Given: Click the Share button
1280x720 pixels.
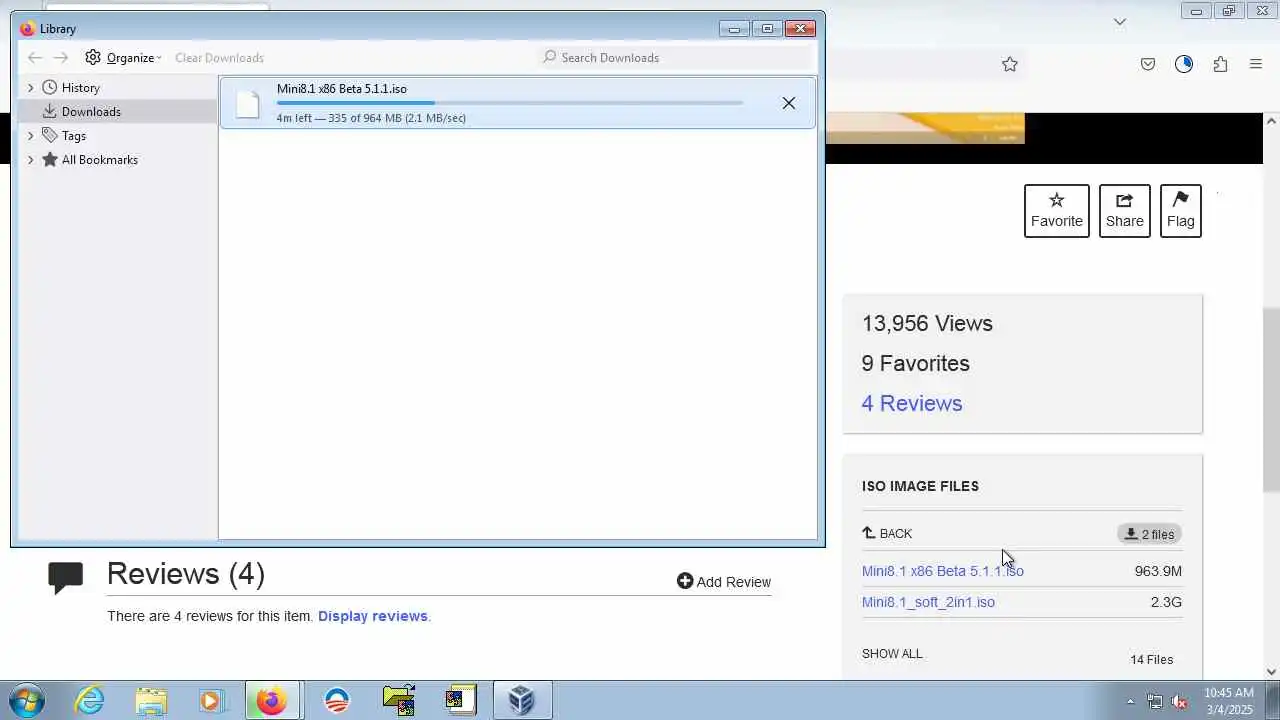Looking at the screenshot, I should coord(1125,211).
